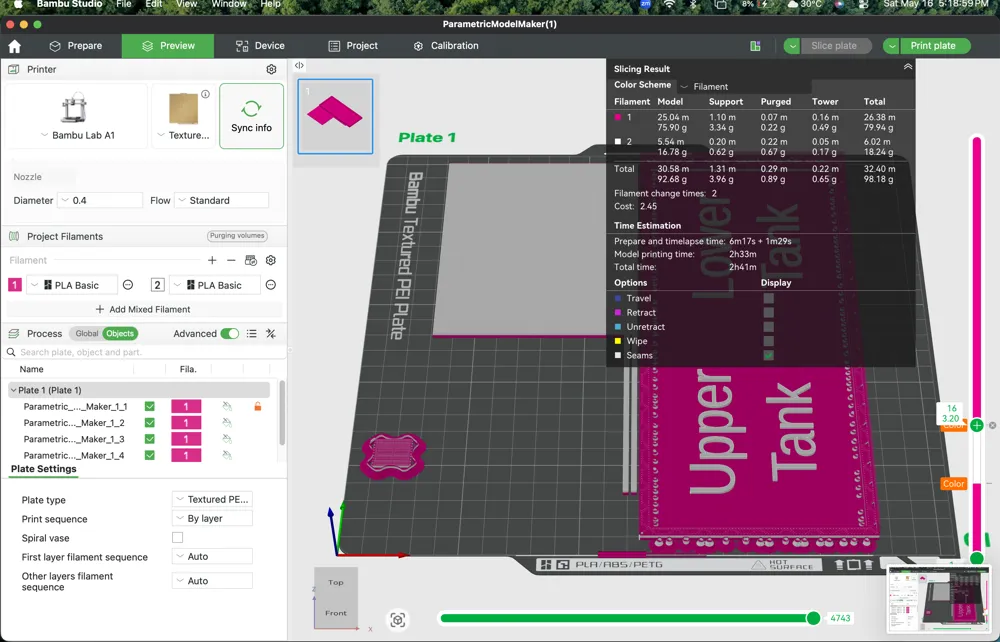Enable Wipe display checkbox
The width and height of the screenshot is (1000, 642).
pos(768,341)
